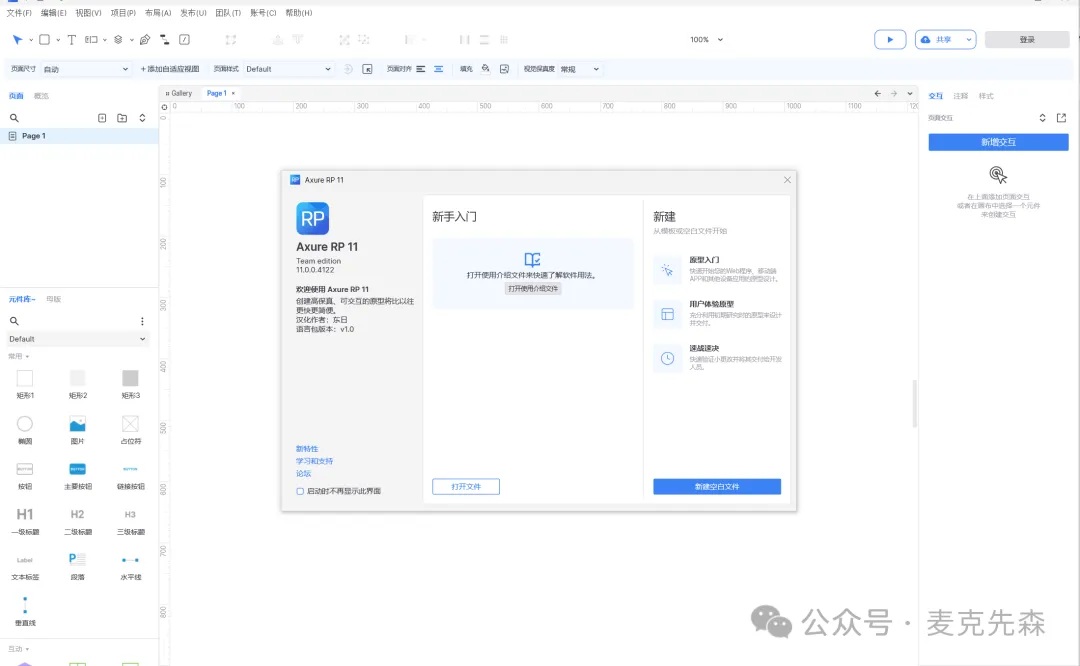The width and height of the screenshot is (1080, 666).
Task: Click 打开使用介绍文件 button
Action: (x=532, y=289)
